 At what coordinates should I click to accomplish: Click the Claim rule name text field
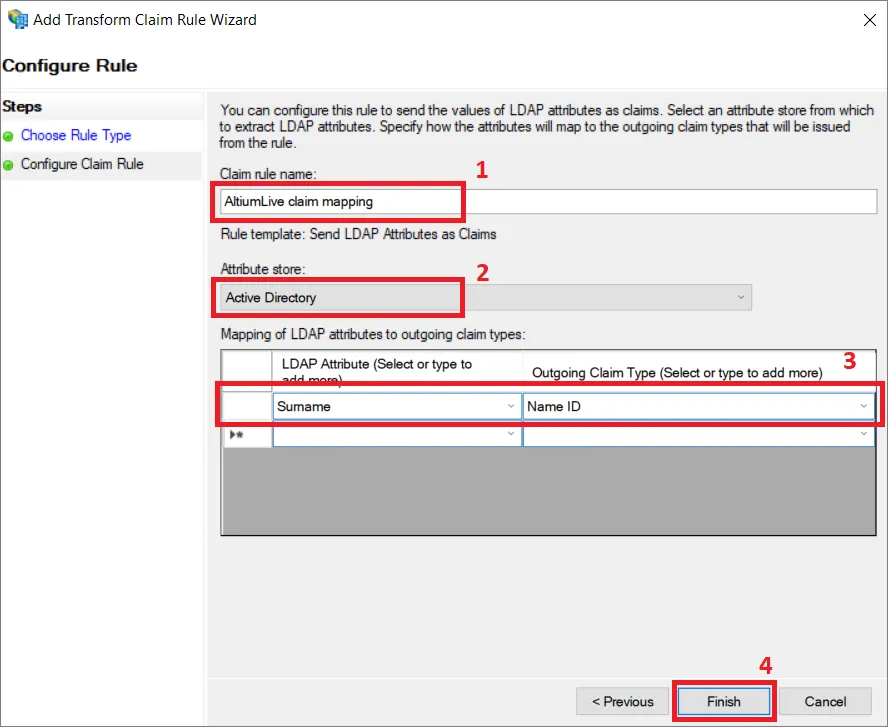pos(548,201)
